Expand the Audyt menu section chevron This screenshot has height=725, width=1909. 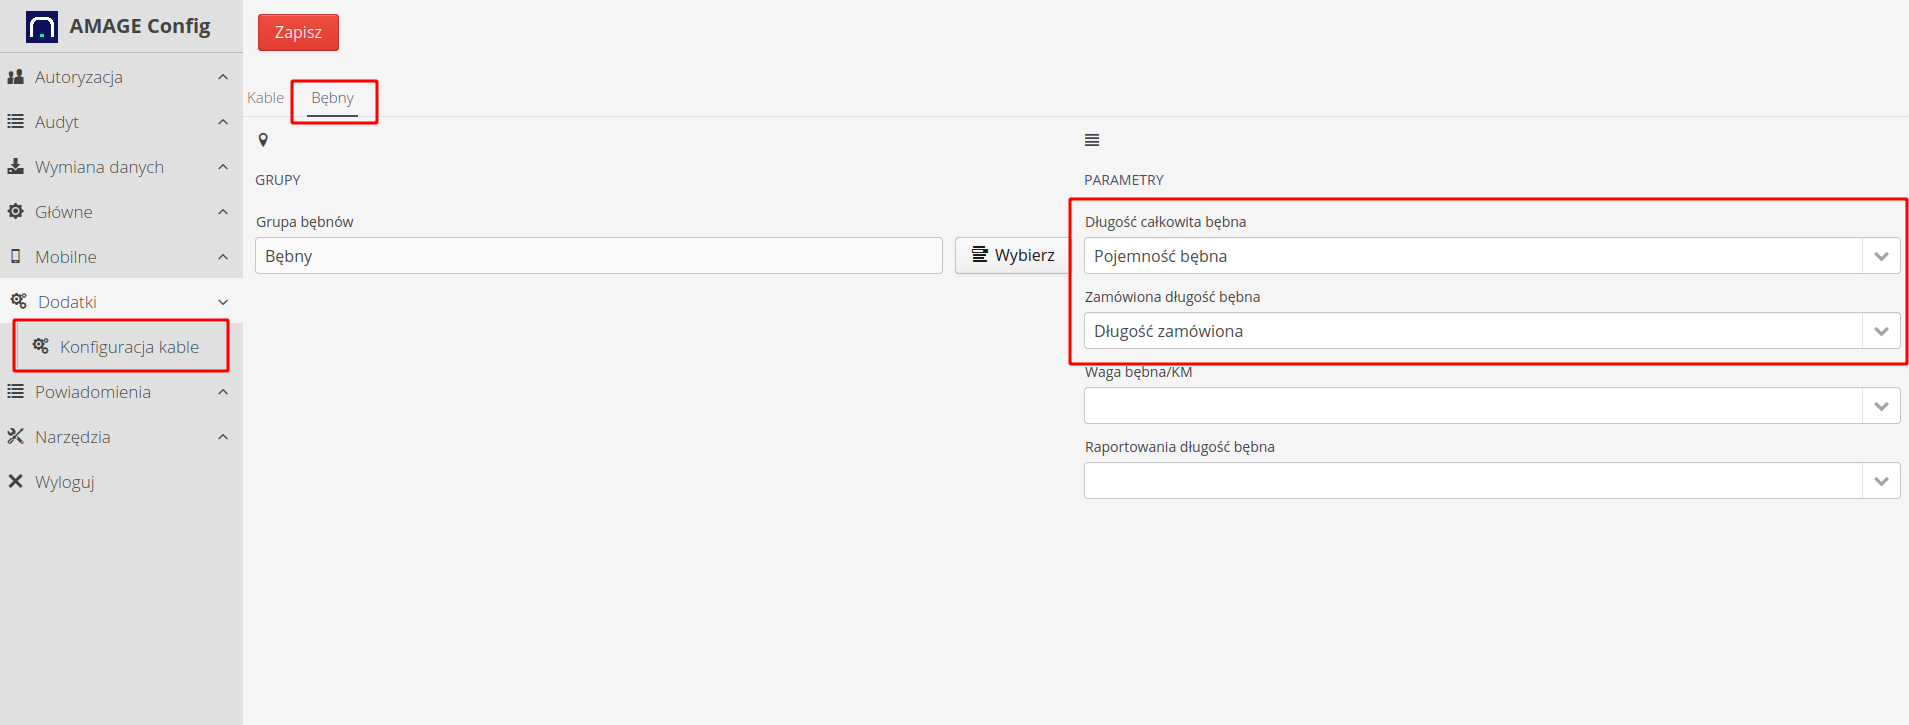coord(223,122)
